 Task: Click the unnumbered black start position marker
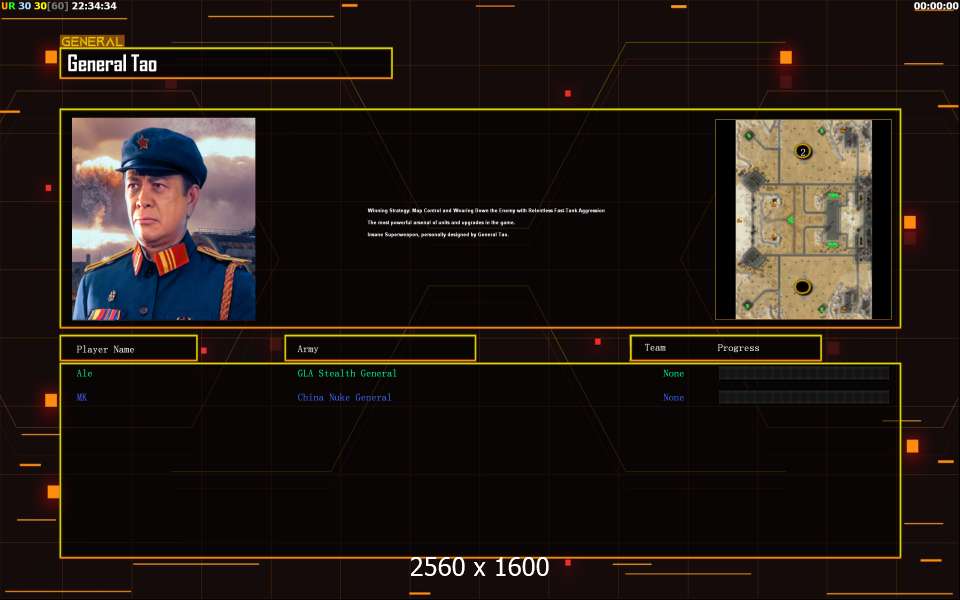pyautogui.click(x=803, y=286)
